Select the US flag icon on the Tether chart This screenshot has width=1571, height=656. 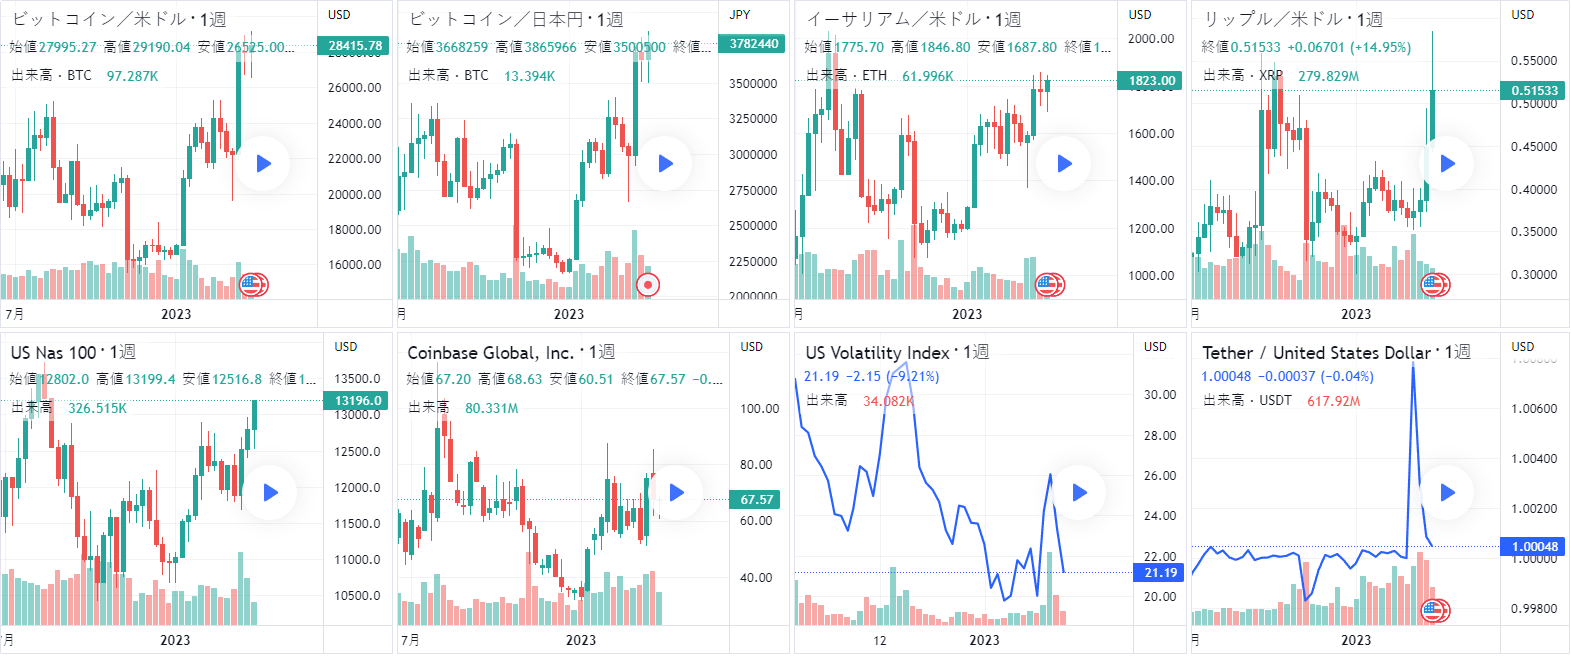tap(1435, 610)
